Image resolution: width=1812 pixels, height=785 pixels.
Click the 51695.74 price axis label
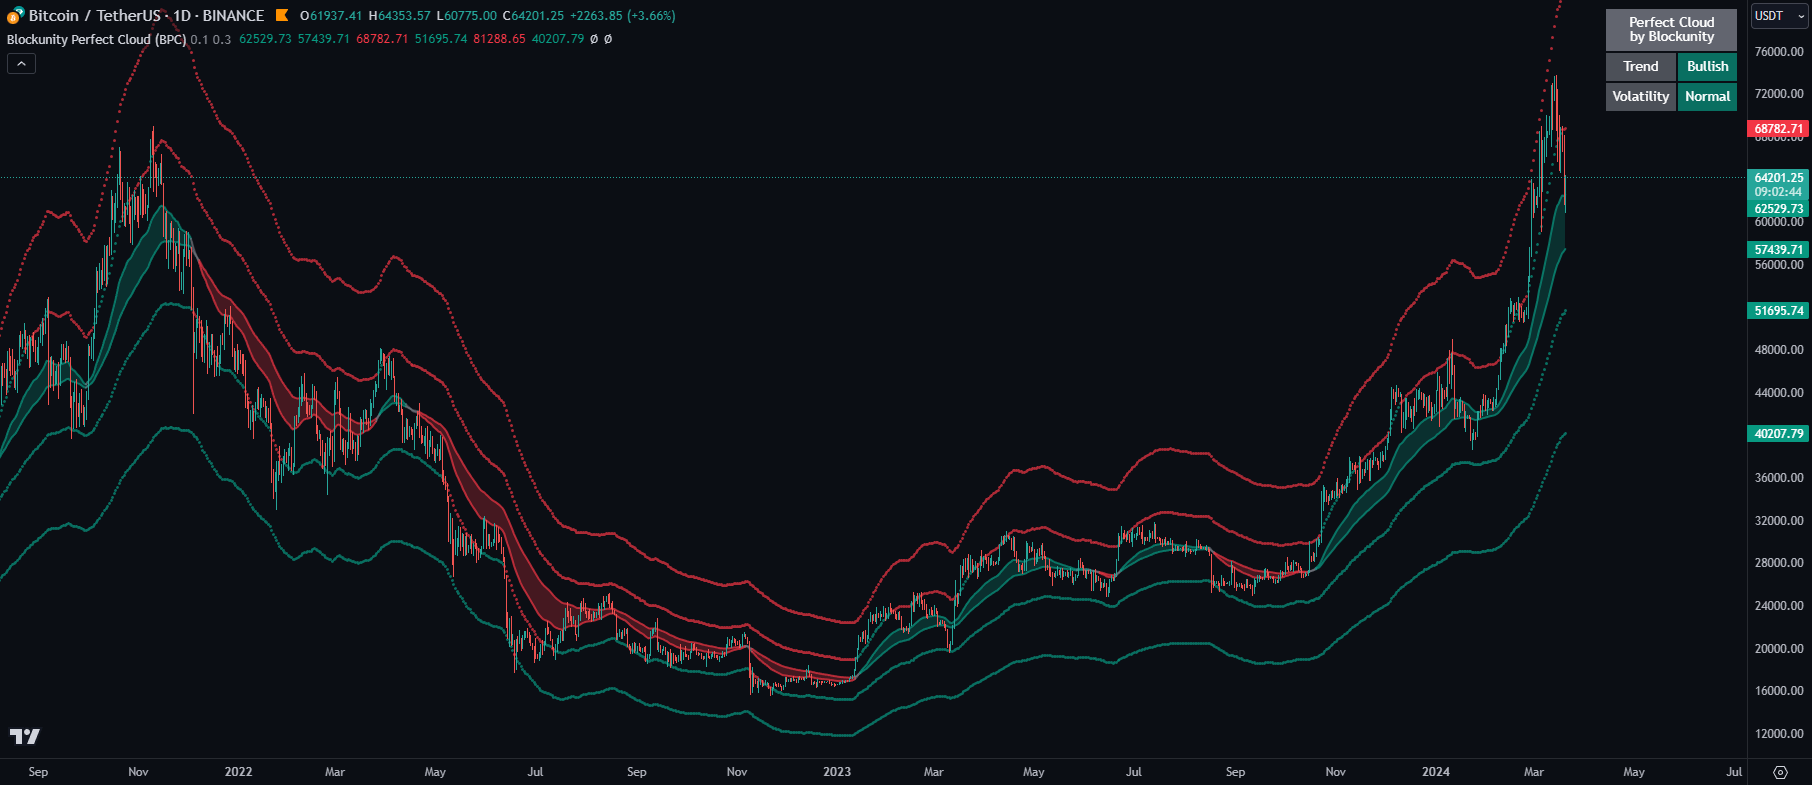[1778, 311]
